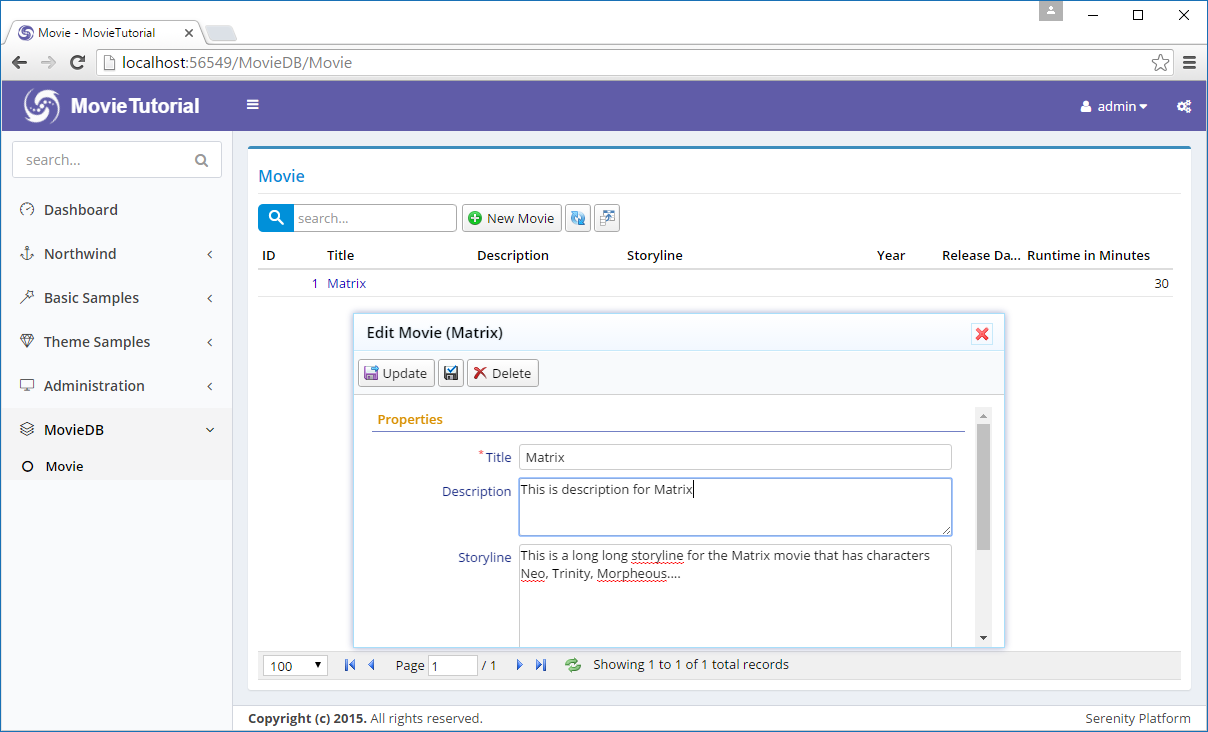This screenshot has height=732, width=1208.
Task: Go to first page in pager
Action: [349, 665]
